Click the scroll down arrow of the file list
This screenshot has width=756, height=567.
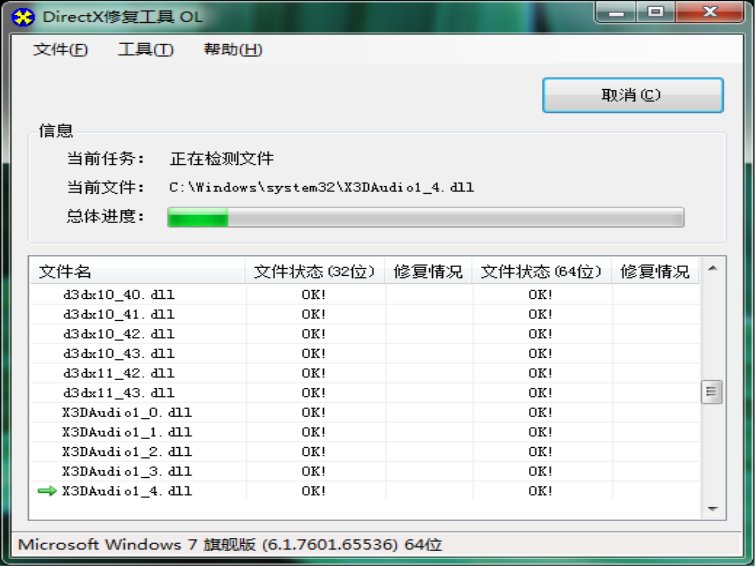[712, 509]
